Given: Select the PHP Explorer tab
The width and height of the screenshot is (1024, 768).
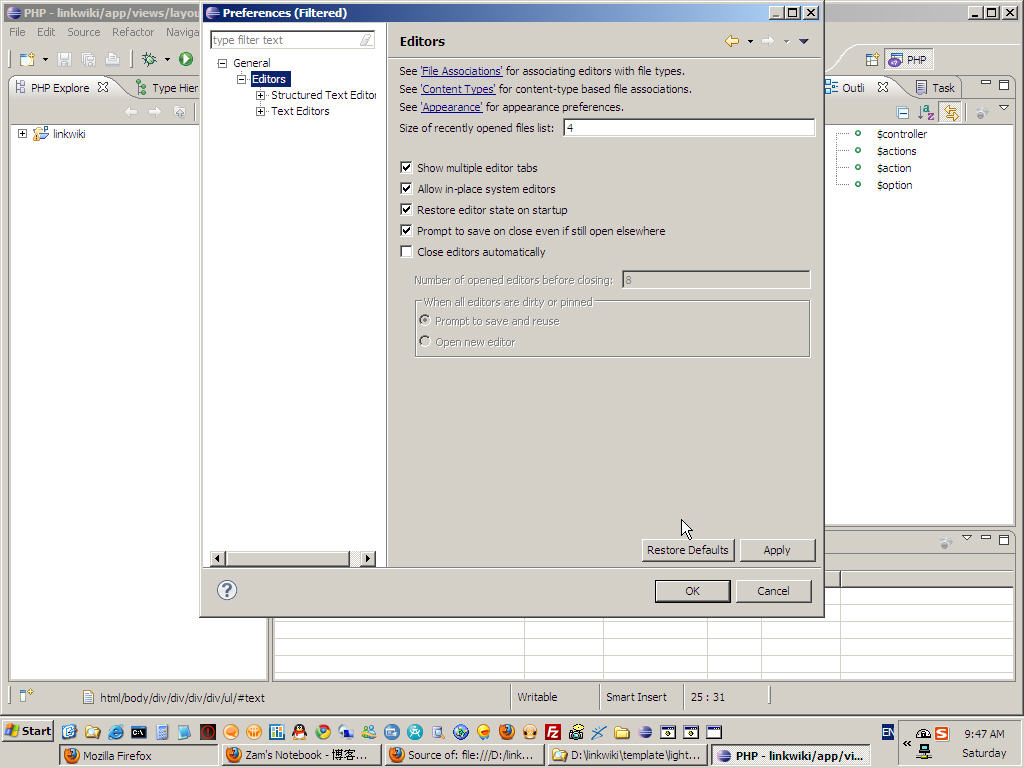Looking at the screenshot, I should tap(61, 88).
